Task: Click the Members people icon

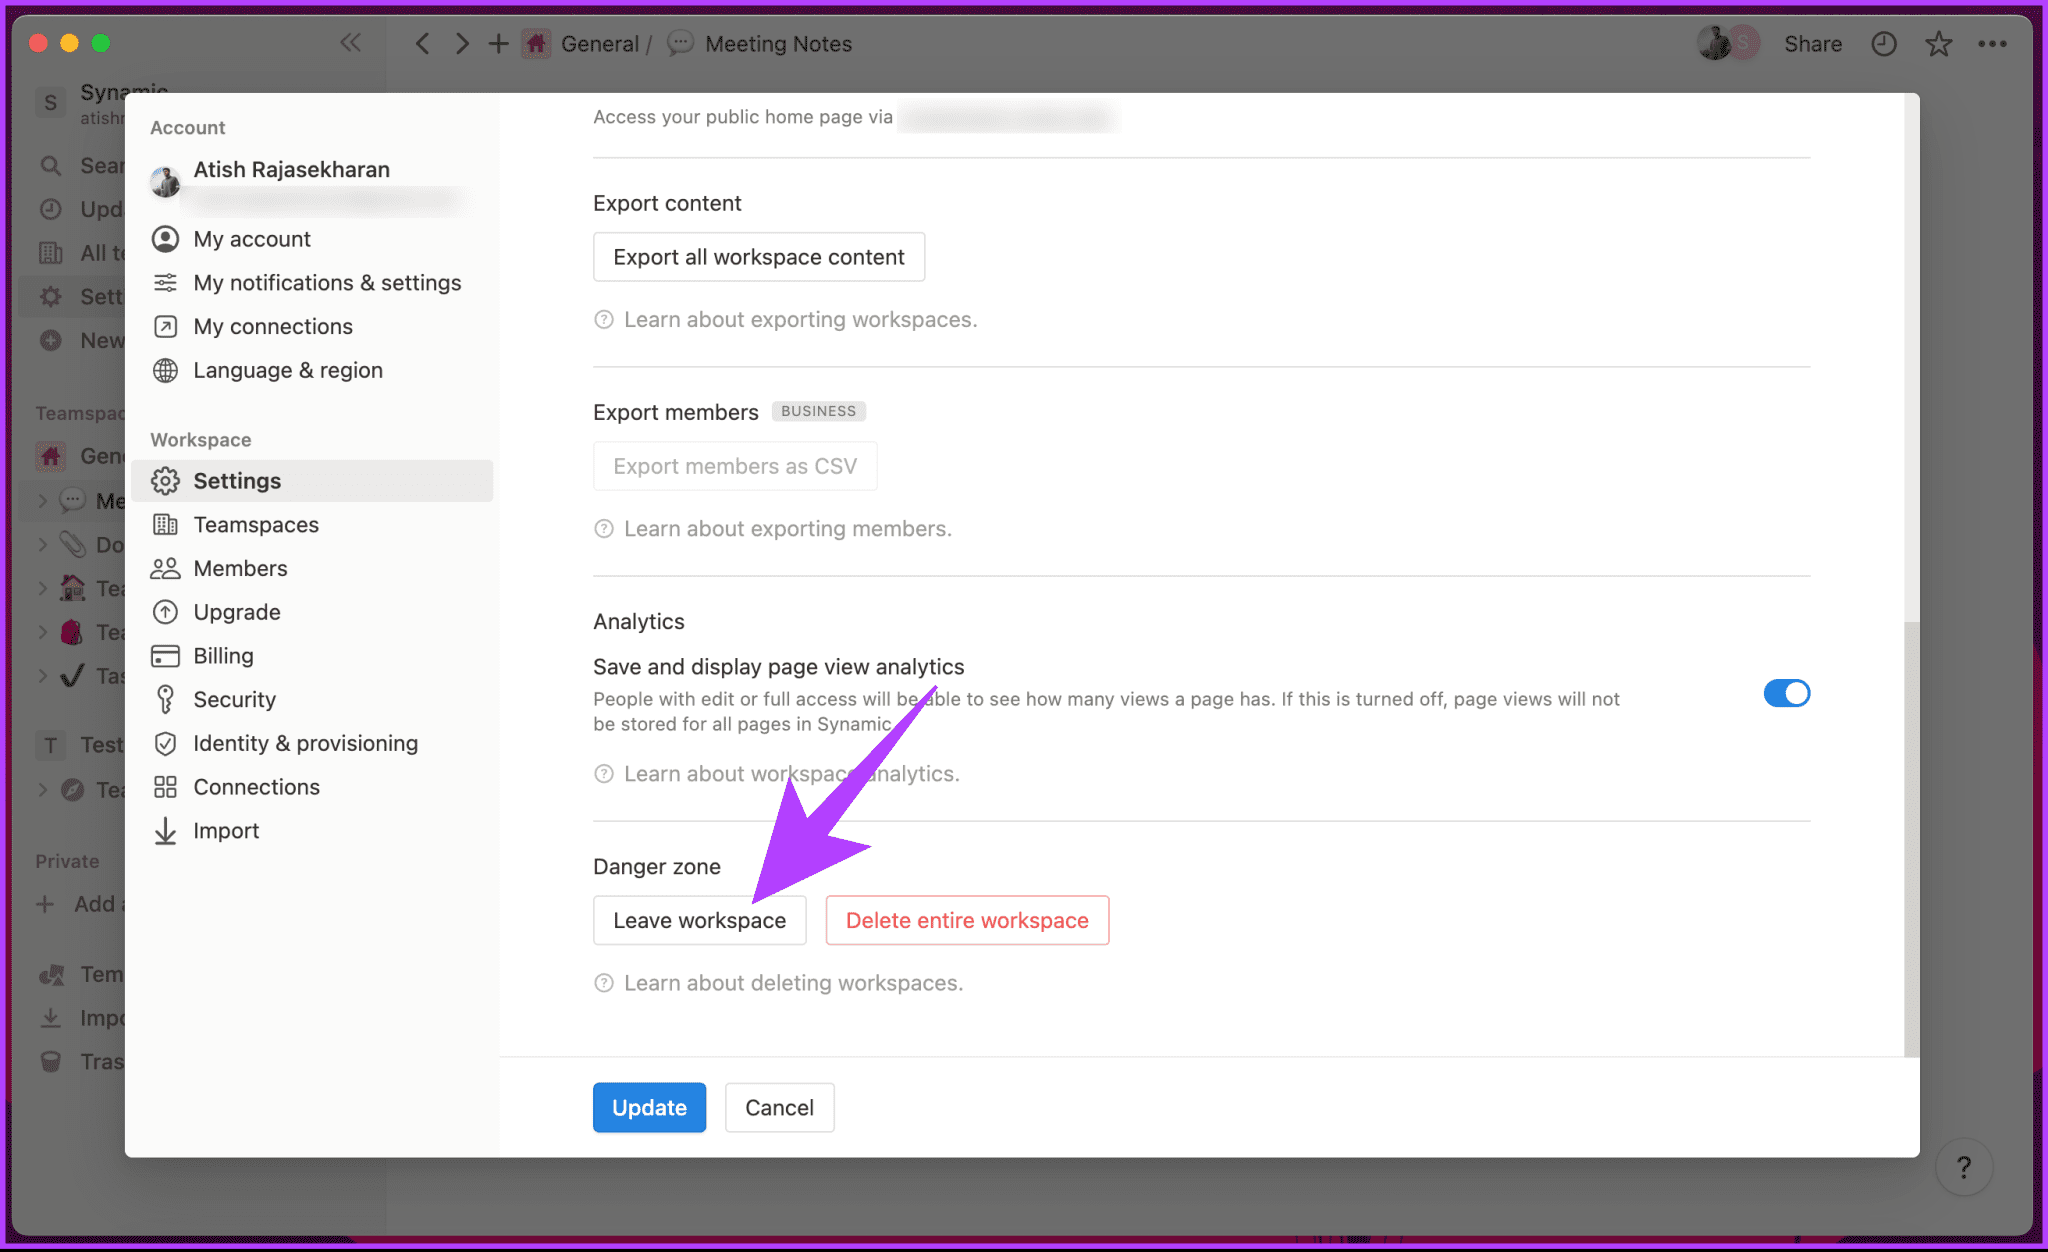Action: 165,569
